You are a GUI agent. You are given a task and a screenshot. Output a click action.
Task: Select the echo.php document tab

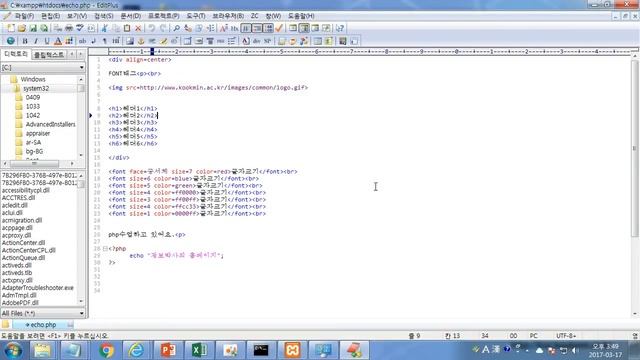pyautogui.click(x=43, y=325)
